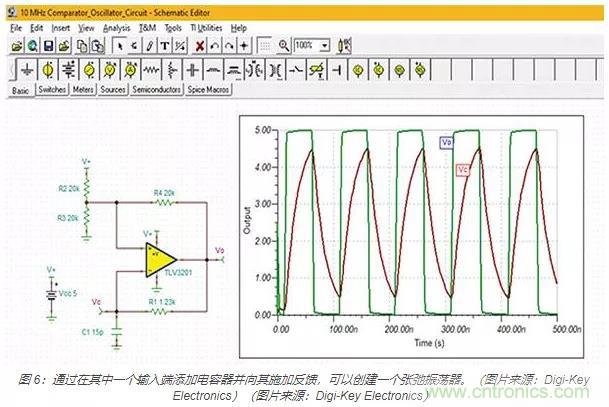Open the Analysis menu
Screen dimensions: 609x407
pyautogui.click(x=116, y=29)
